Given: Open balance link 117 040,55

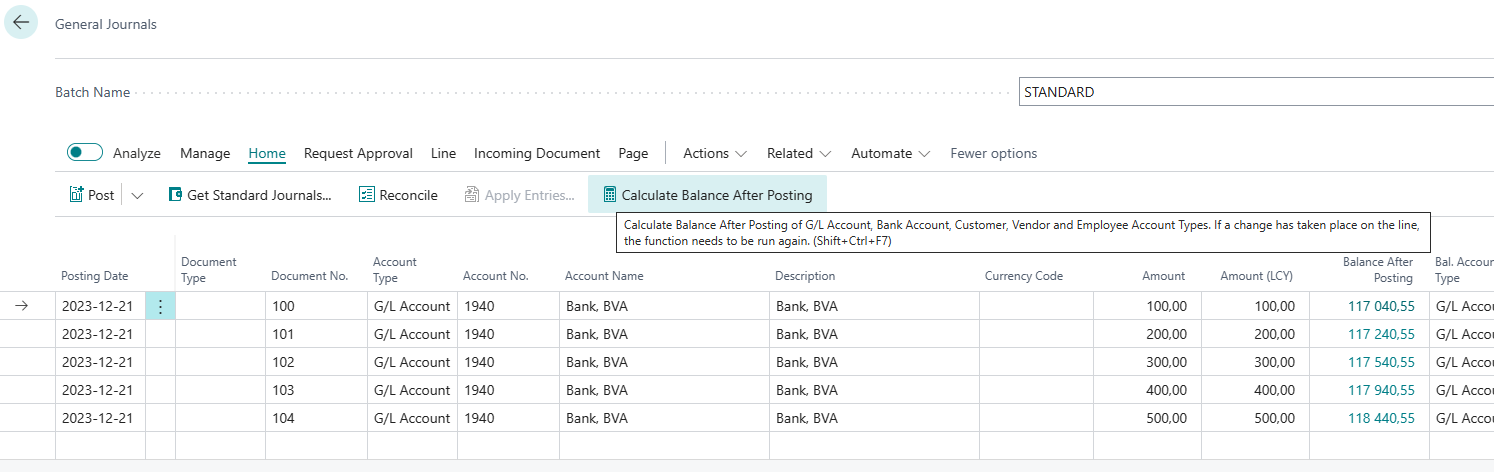Looking at the screenshot, I should point(1381,306).
